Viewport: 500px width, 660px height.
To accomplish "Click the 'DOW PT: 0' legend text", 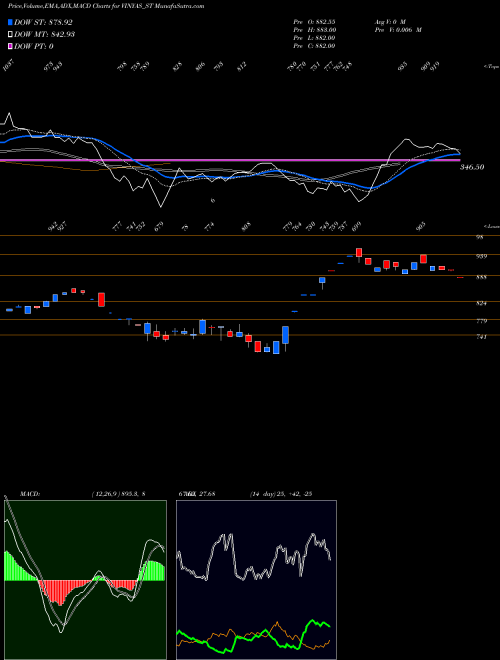I will (x=34, y=46).
